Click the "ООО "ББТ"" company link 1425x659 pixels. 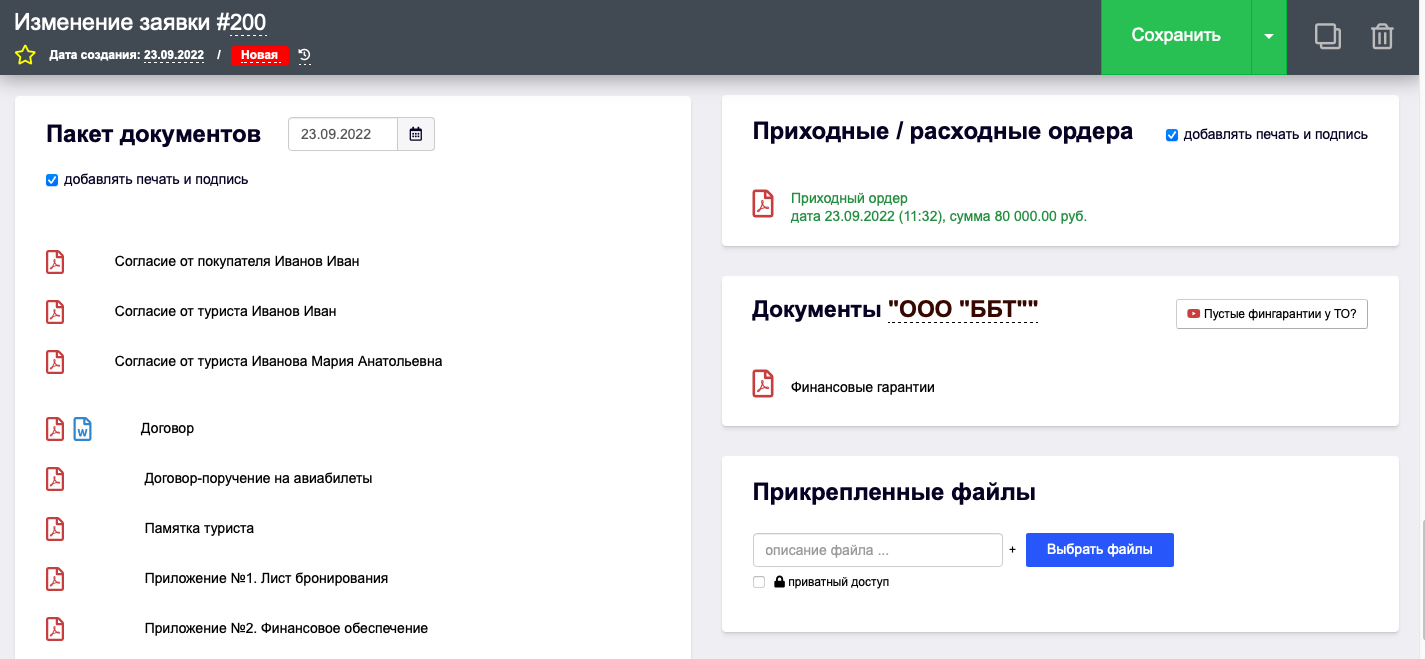[x=963, y=310]
